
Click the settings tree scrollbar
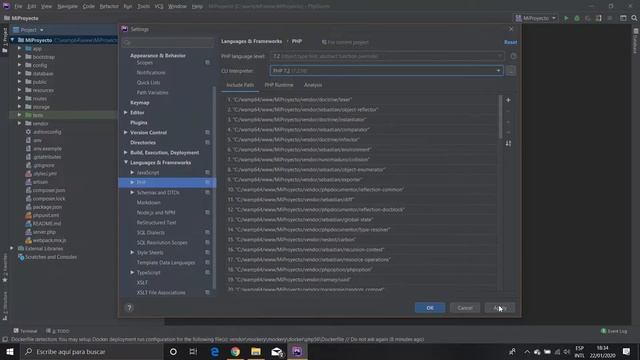point(214,188)
